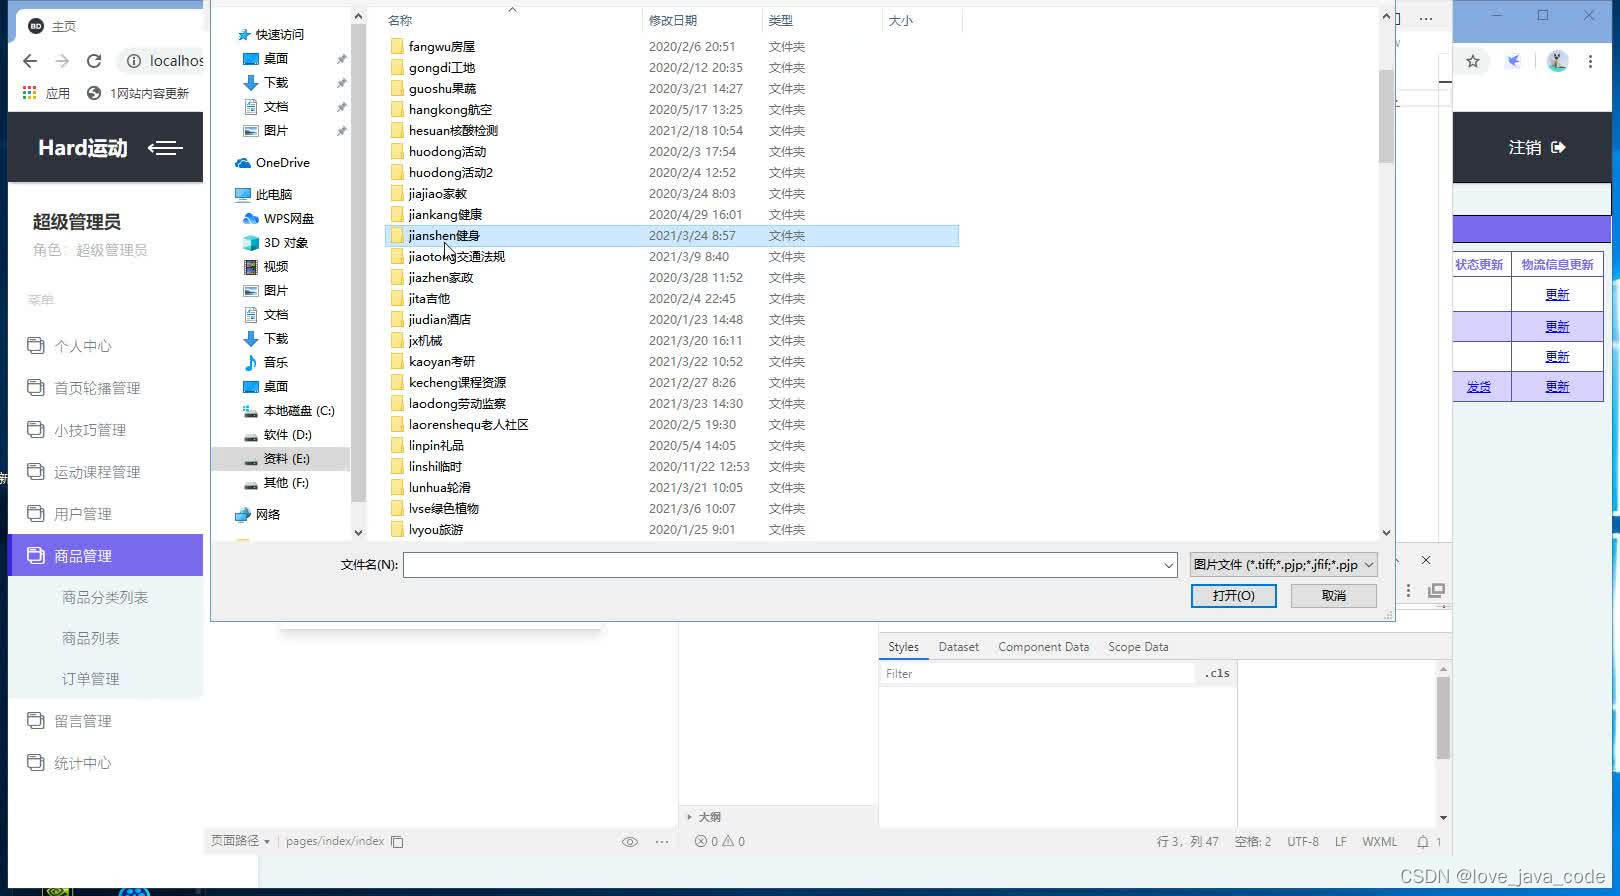Image resolution: width=1620 pixels, height=896 pixels.
Task: Toggle the .cls class editor
Action: point(1217,674)
